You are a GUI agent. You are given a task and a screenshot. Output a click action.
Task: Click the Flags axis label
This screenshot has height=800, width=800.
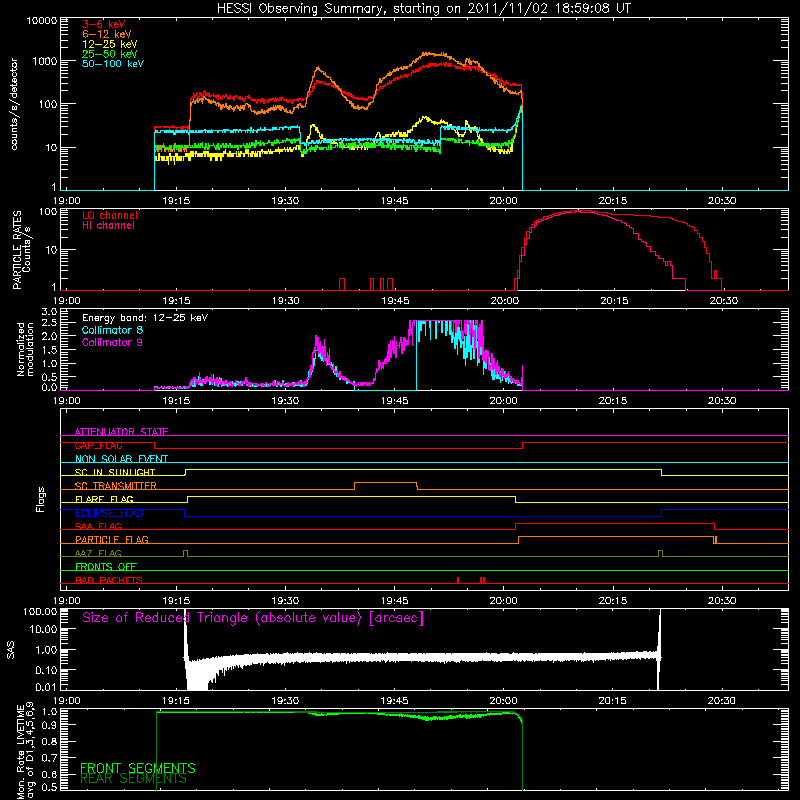41,499
